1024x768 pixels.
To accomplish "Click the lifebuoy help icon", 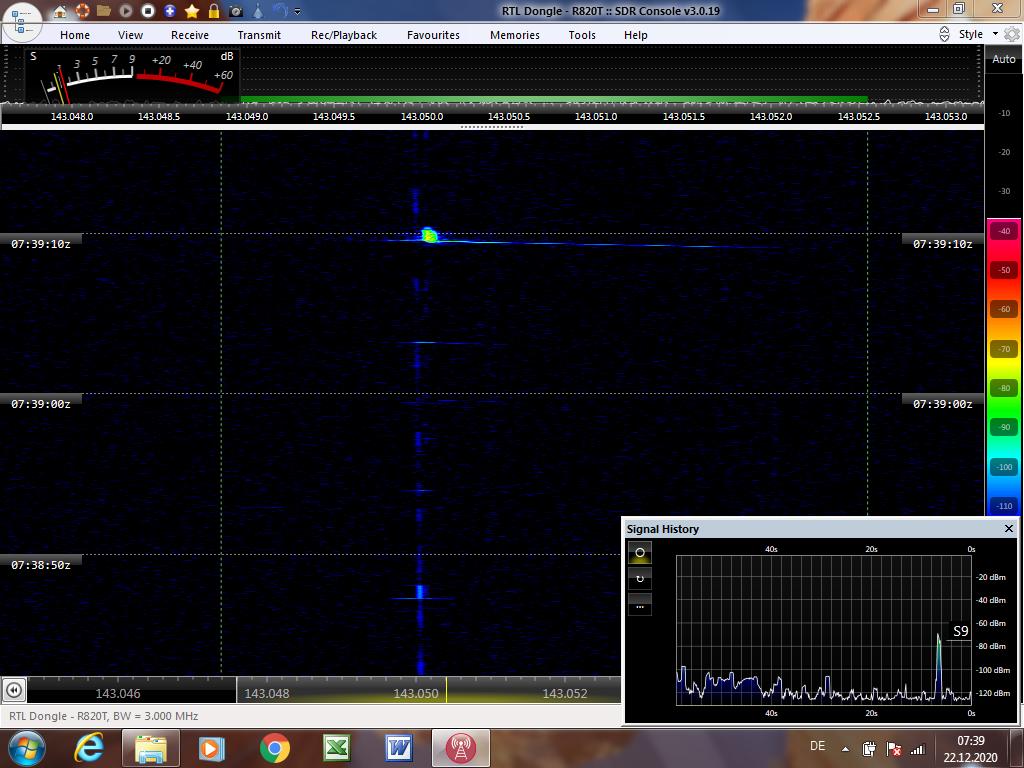I will 82,10.
